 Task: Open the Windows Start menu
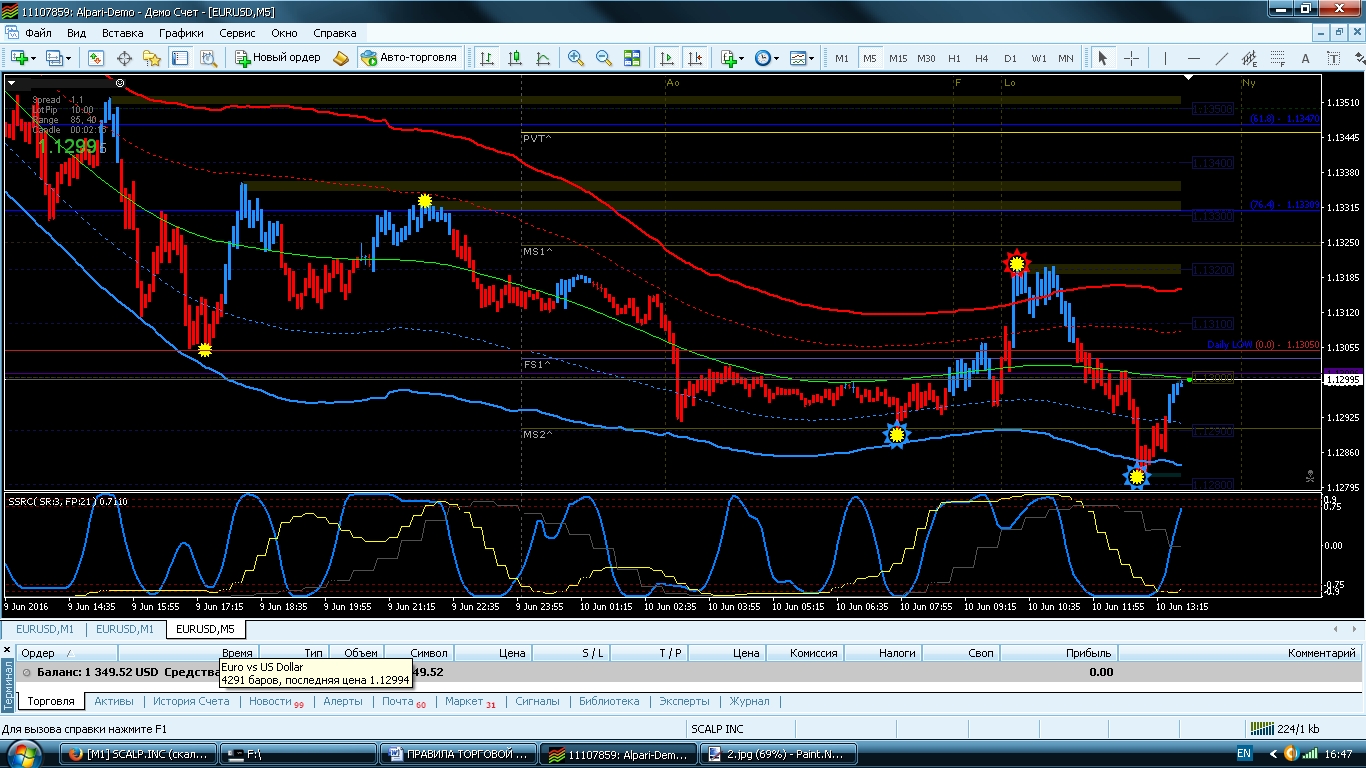(24, 753)
